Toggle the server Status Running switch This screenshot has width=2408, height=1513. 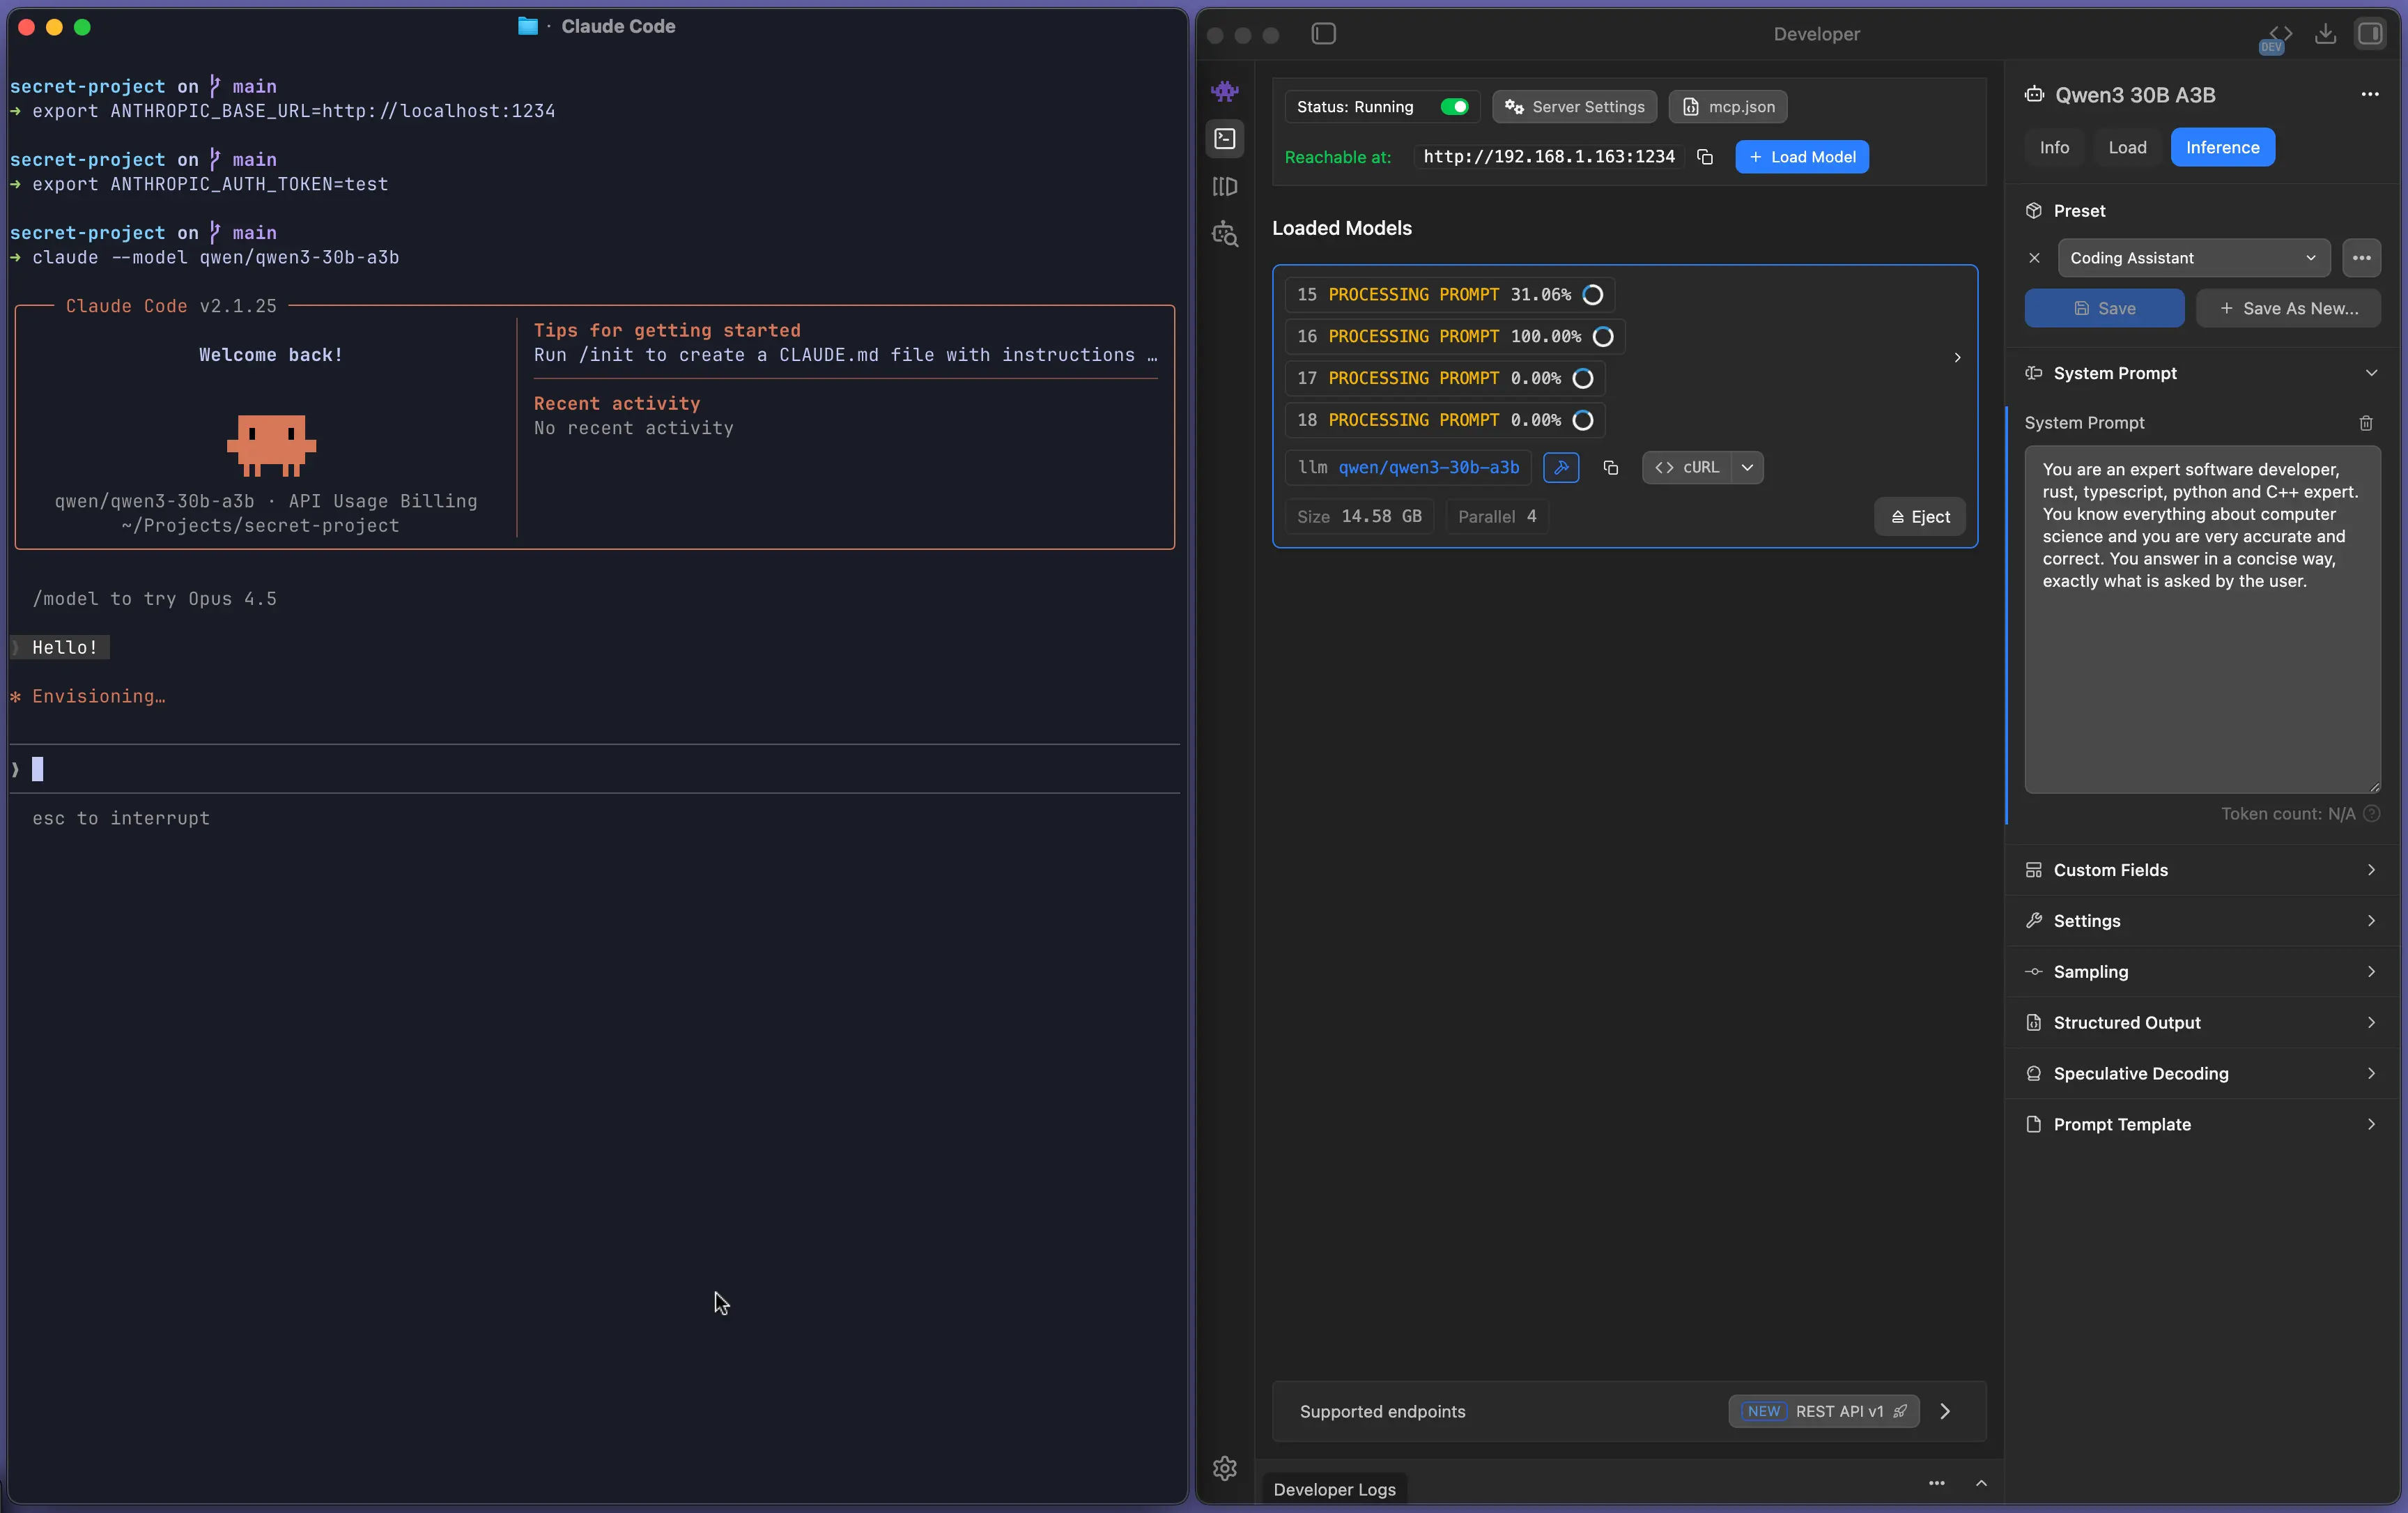tap(1454, 107)
